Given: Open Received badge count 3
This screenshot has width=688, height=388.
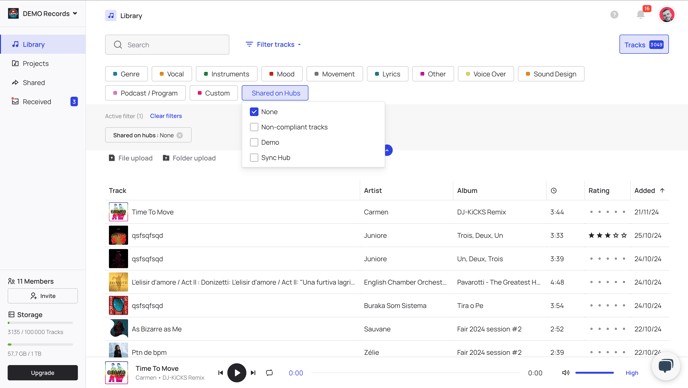Looking at the screenshot, I should point(74,101).
